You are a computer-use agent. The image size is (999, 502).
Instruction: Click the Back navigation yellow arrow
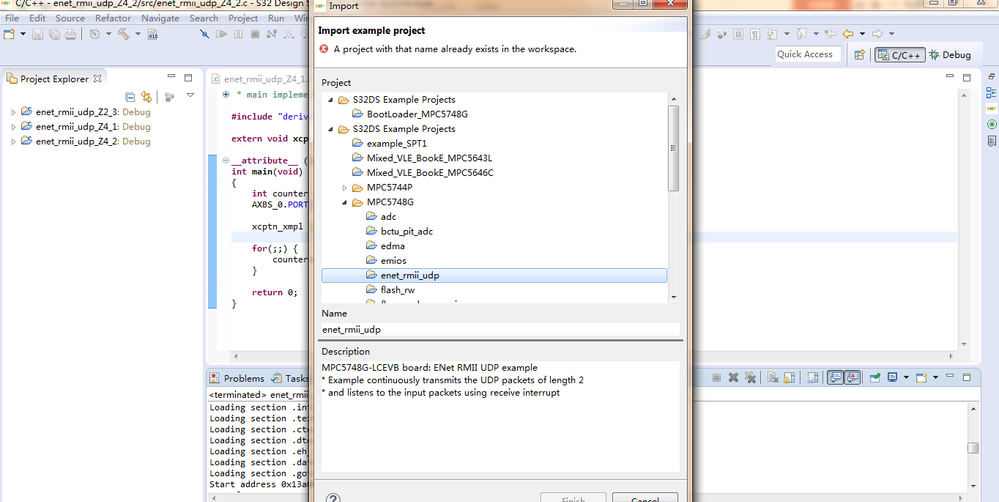pyautogui.click(x=848, y=34)
